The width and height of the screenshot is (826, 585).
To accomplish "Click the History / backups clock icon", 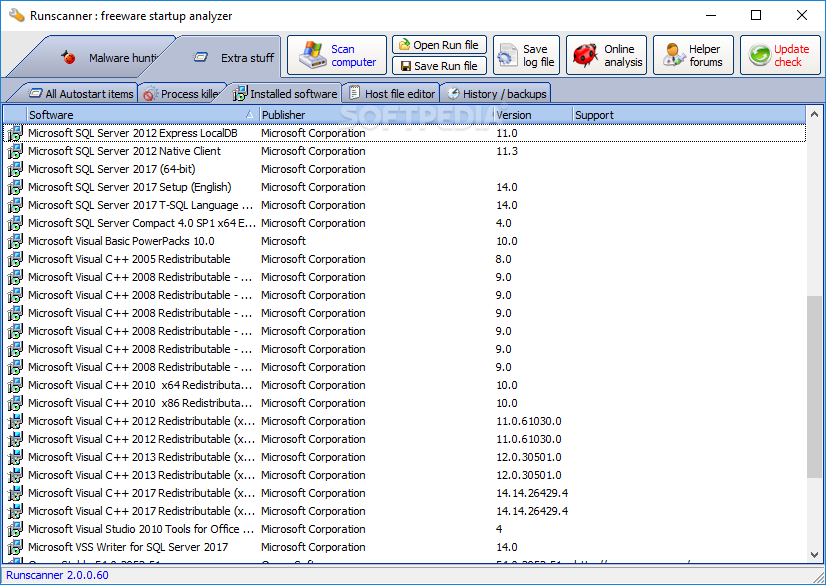I will tap(453, 94).
